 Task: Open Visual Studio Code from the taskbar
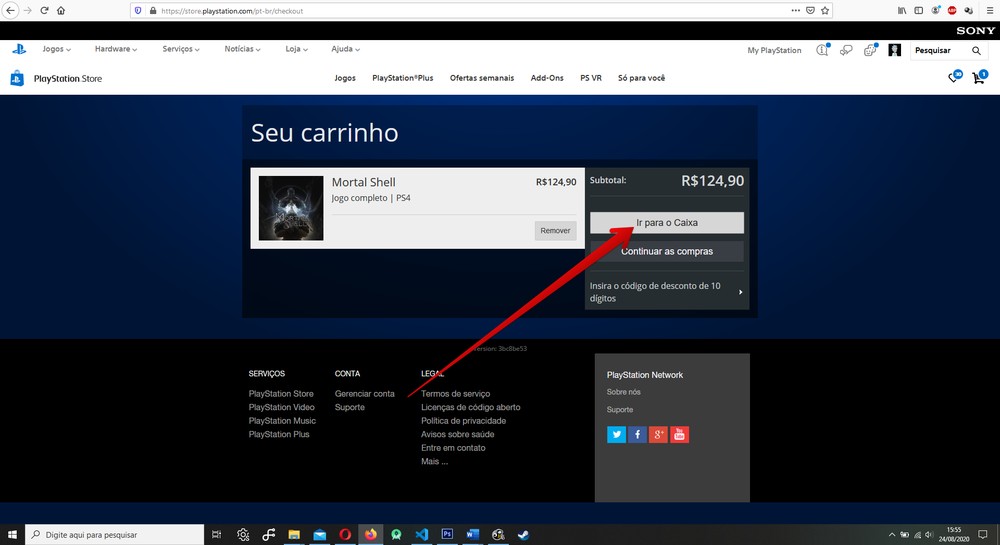pos(422,534)
